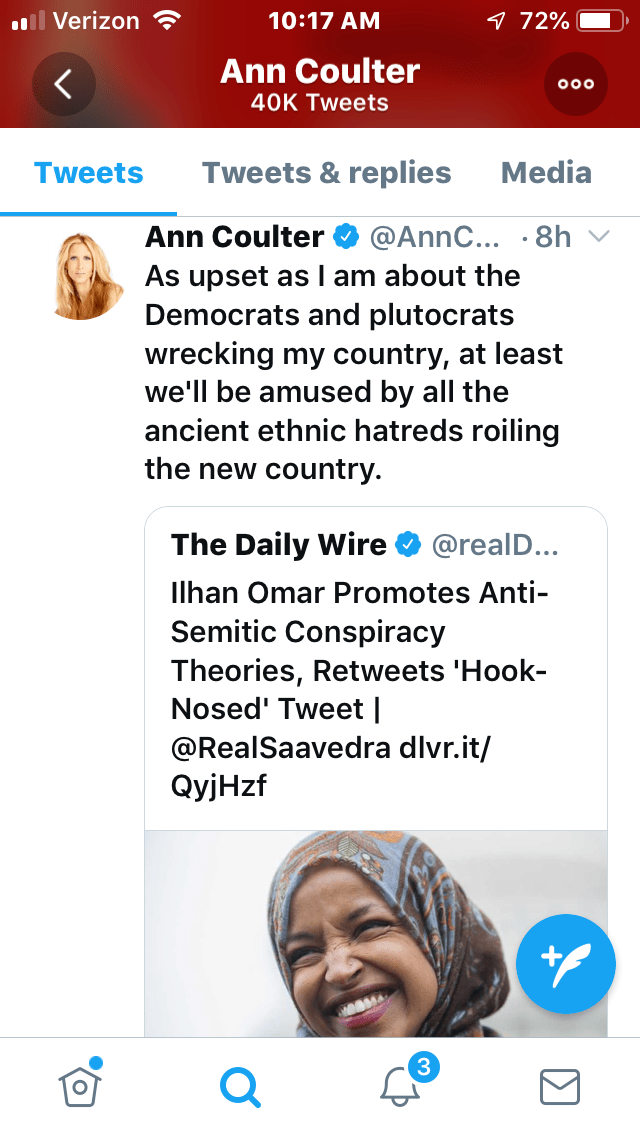Tap the battery indicator in status bar

tap(600, 20)
